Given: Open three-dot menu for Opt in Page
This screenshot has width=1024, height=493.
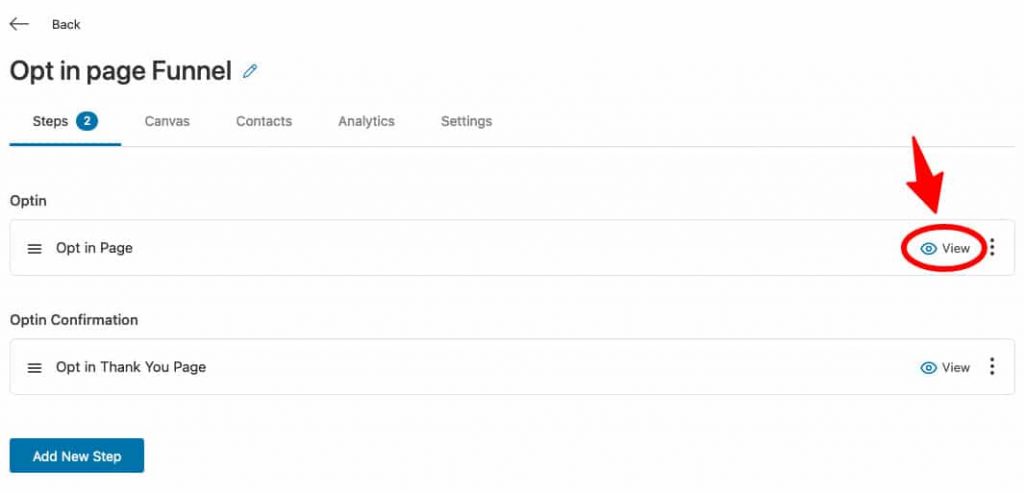Looking at the screenshot, I should pos(992,247).
